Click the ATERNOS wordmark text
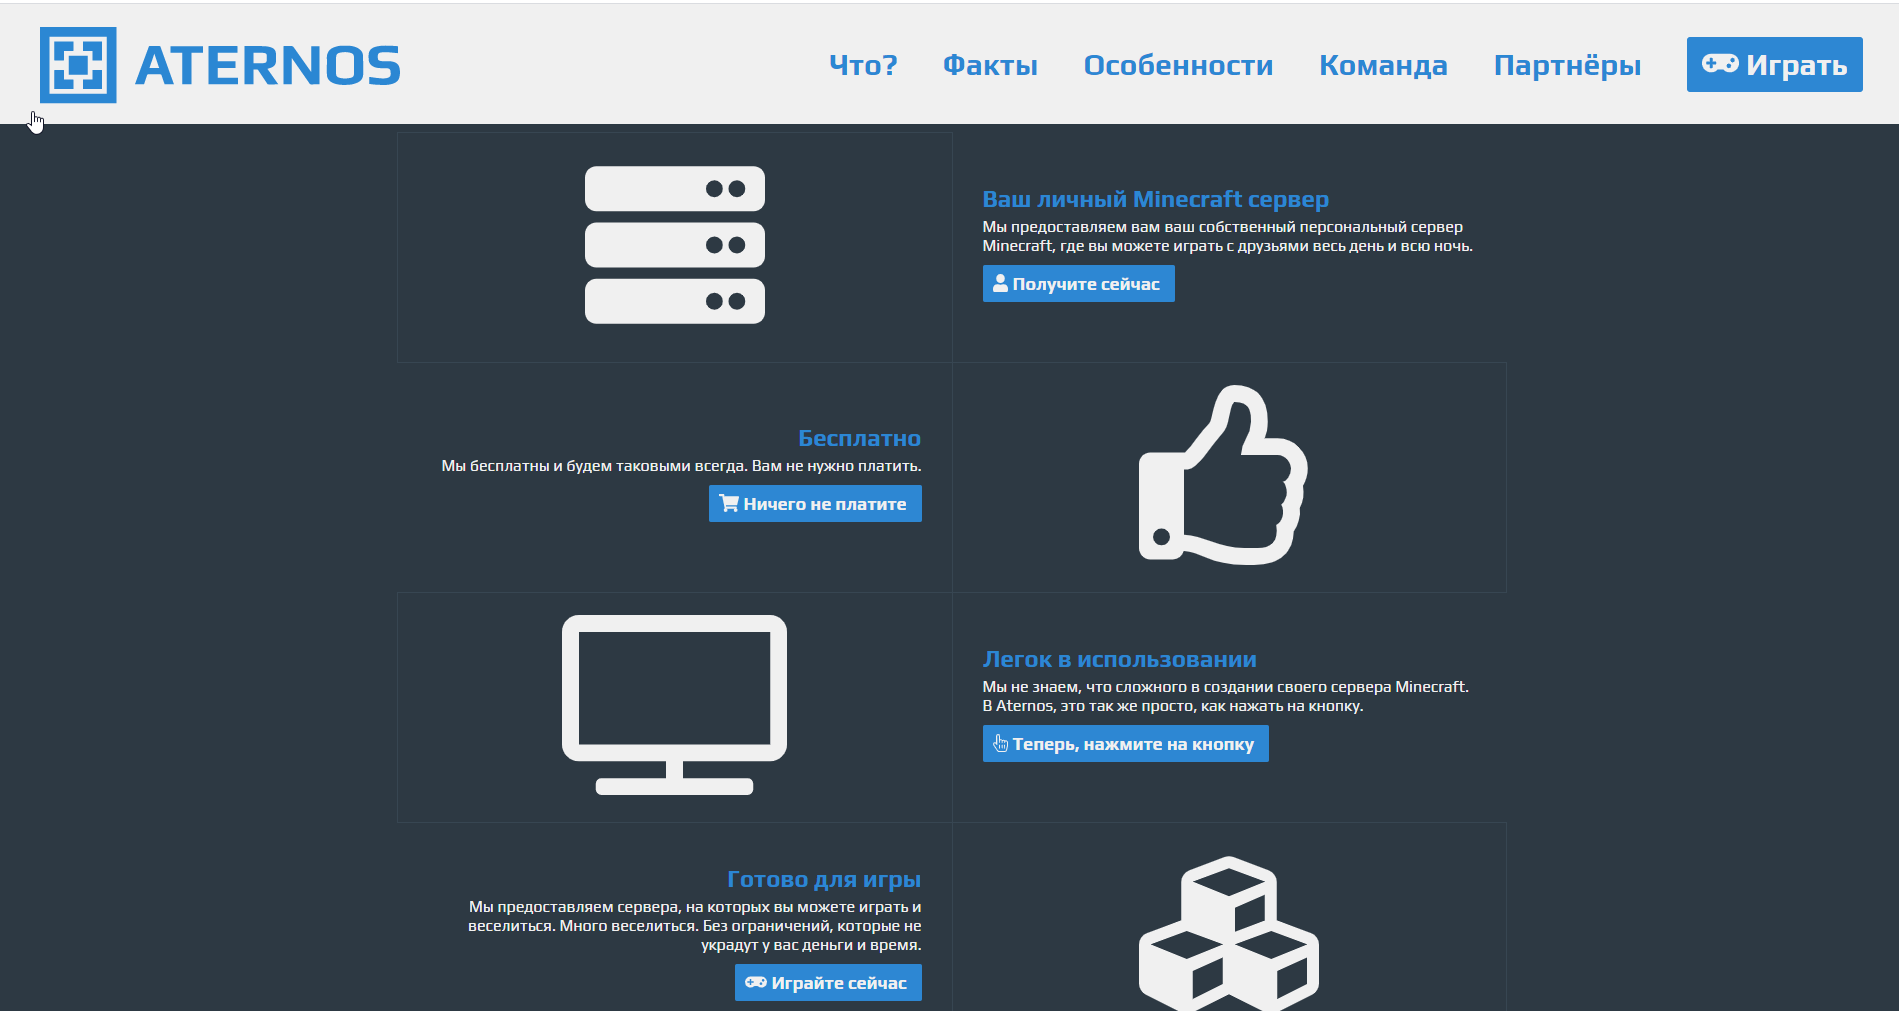 click(x=268, y=66)
